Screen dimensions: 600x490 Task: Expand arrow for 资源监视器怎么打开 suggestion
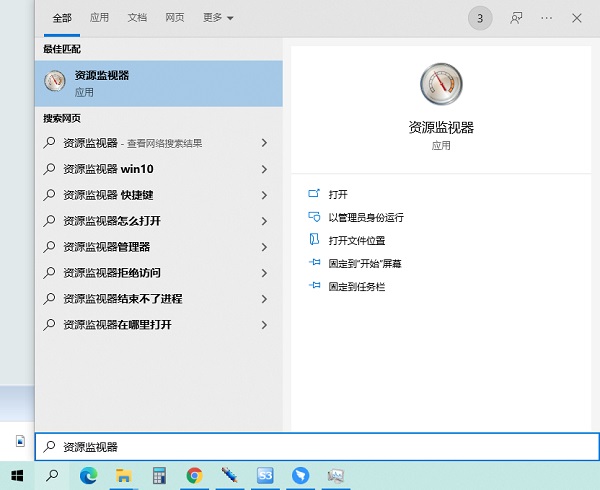pos(264,221)
